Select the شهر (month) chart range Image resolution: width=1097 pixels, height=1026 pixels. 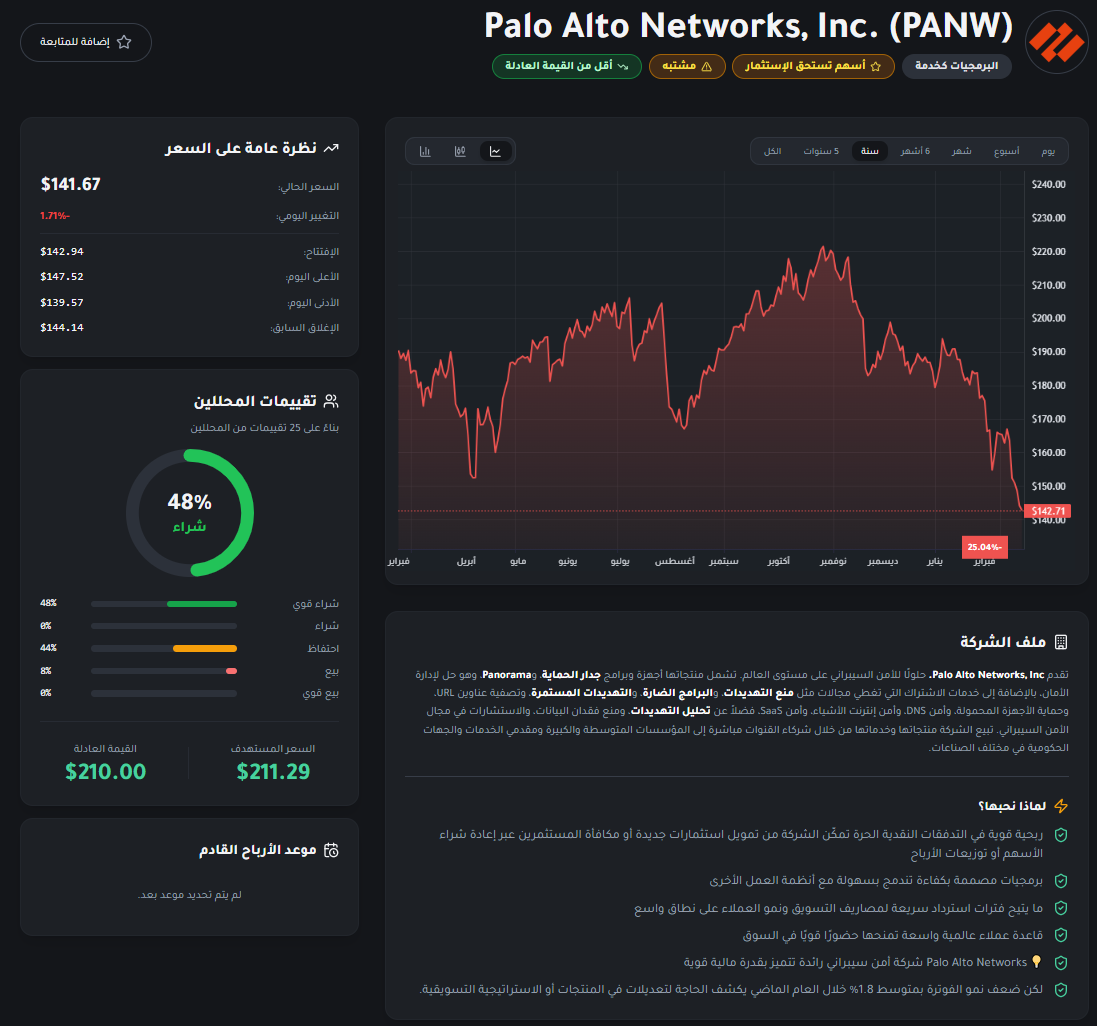click(x=961, y=151)
